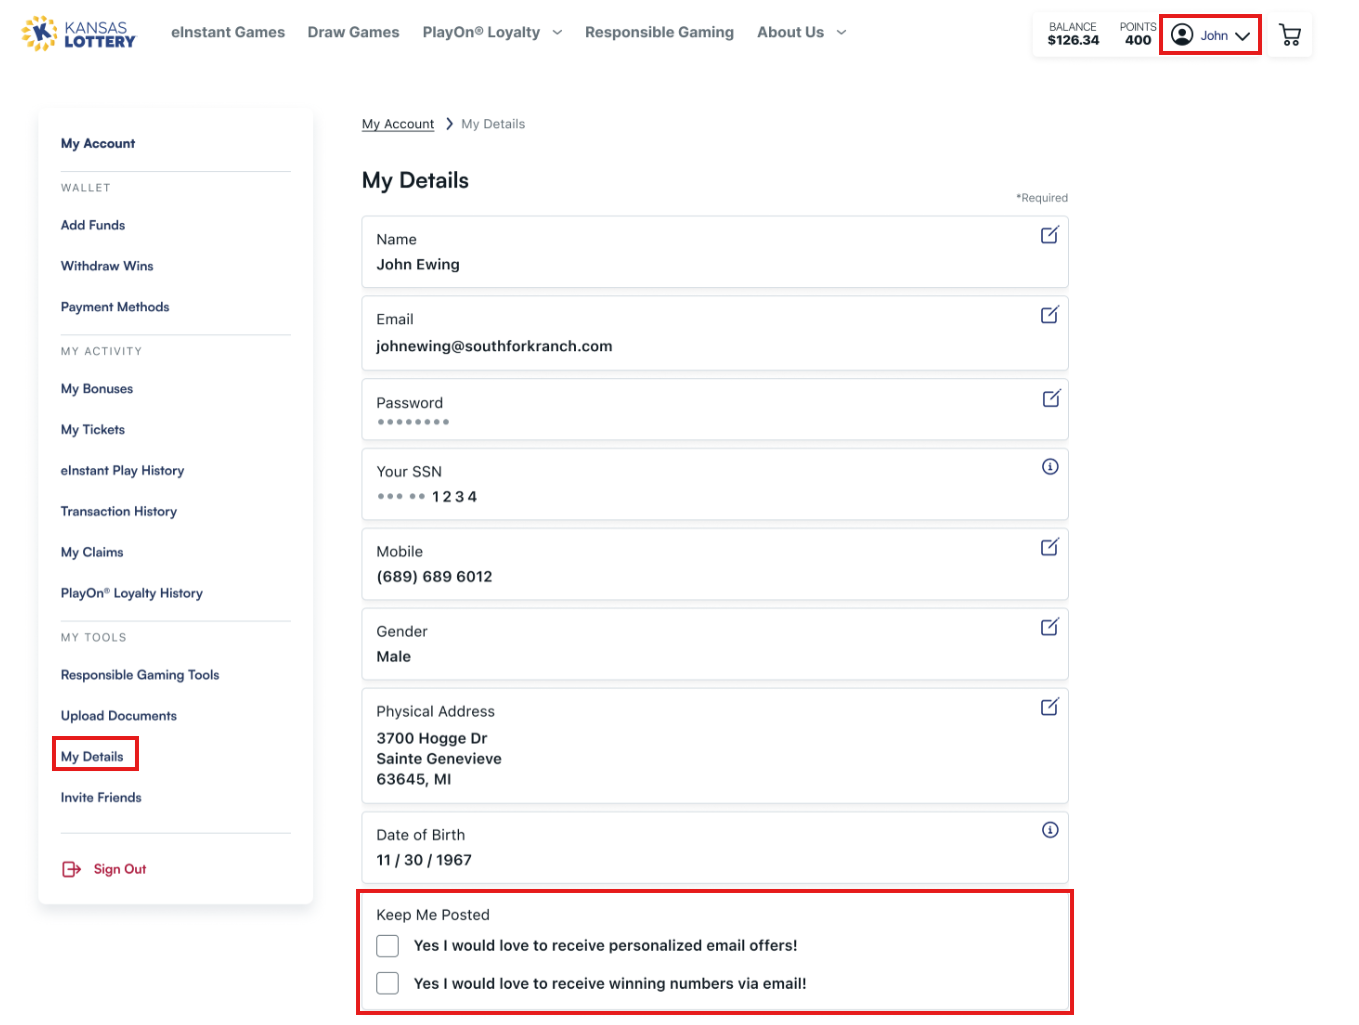Go to Upload Documents

click(119, 716)
